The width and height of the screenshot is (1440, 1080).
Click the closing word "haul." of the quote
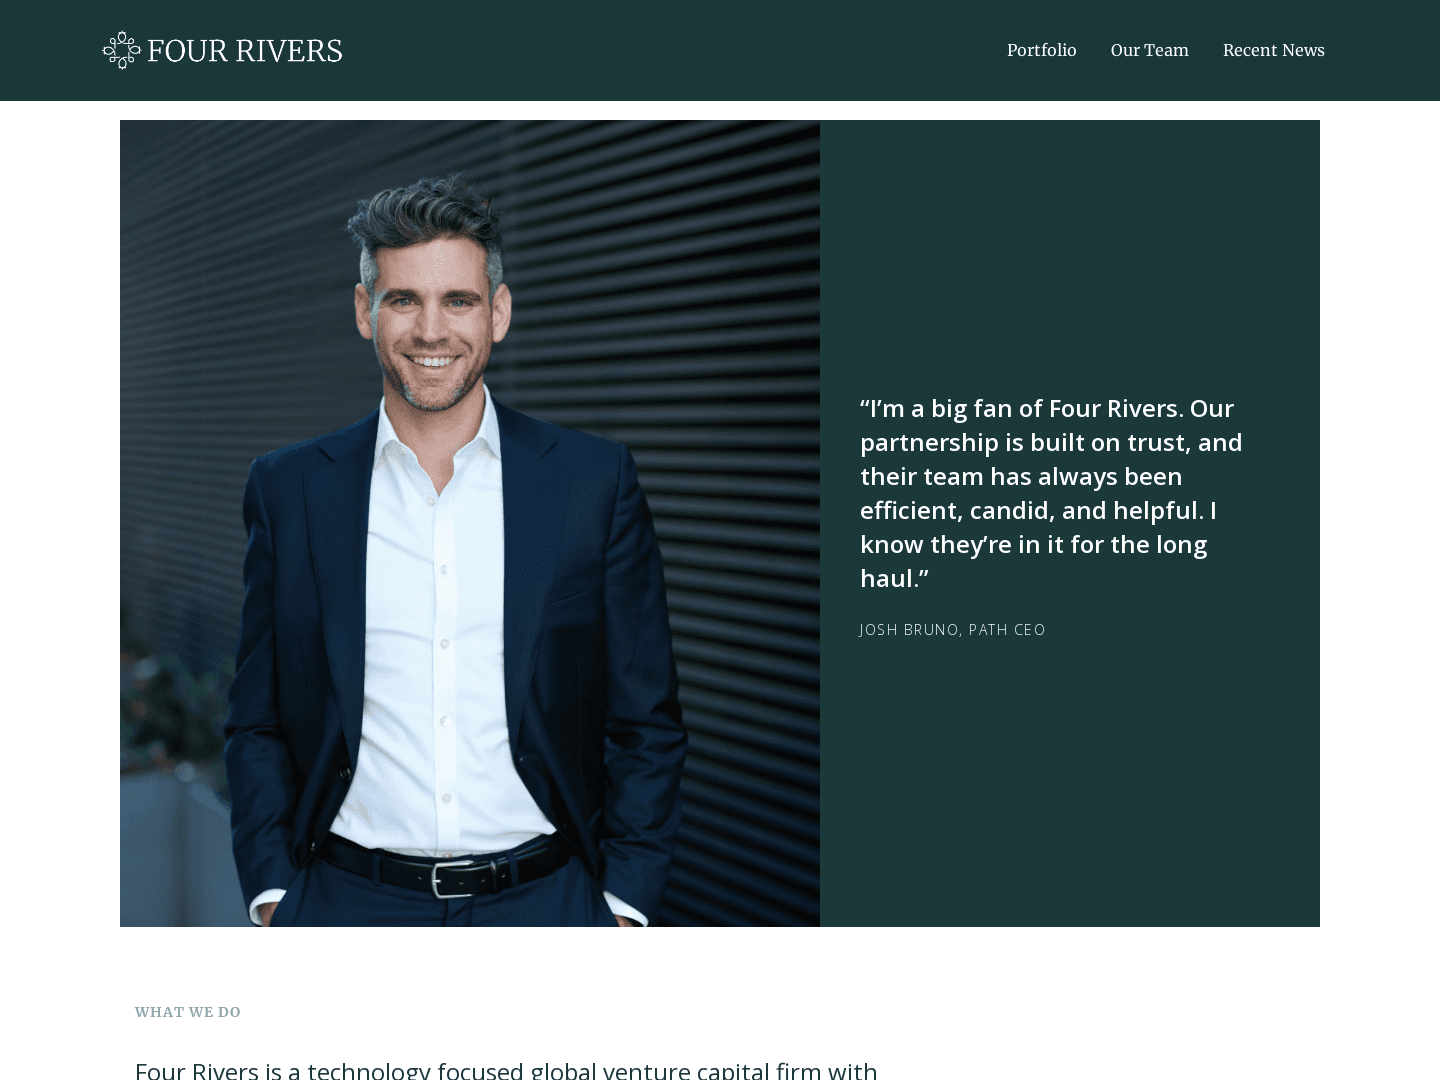tap(894, 578)
